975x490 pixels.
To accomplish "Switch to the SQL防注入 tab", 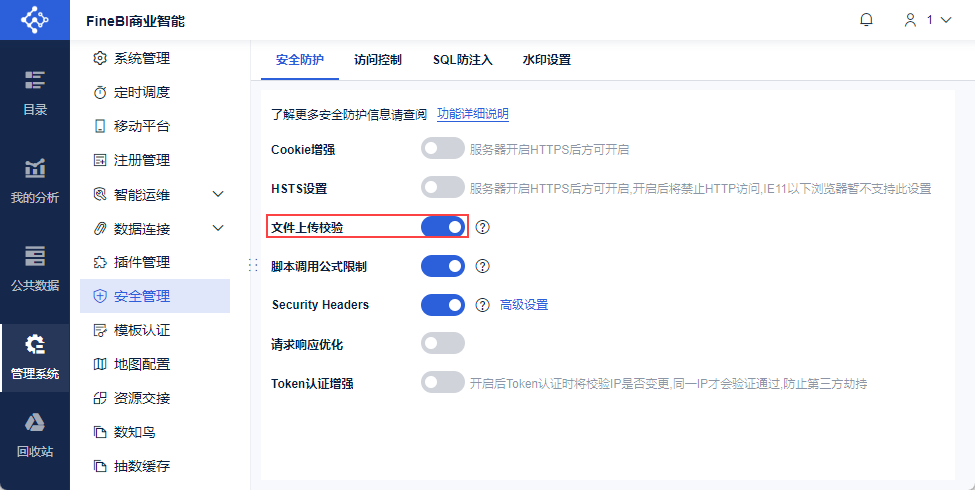I will point(462,60).
